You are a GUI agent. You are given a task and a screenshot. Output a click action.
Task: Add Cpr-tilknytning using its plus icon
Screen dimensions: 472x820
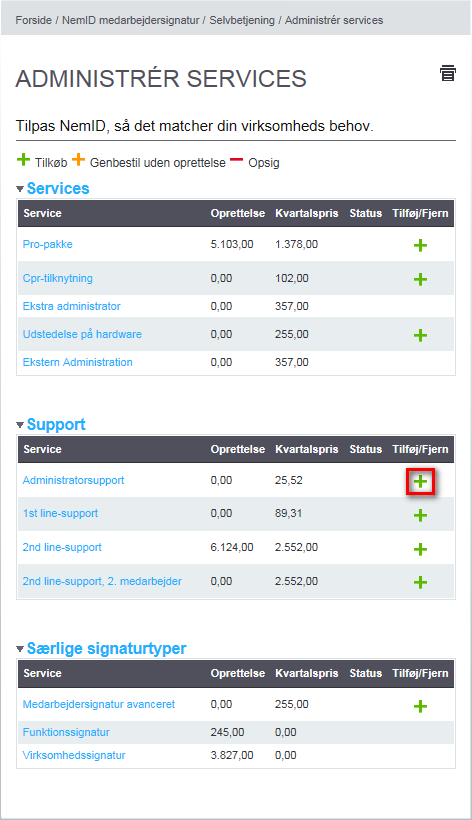[x=420, y=279]
